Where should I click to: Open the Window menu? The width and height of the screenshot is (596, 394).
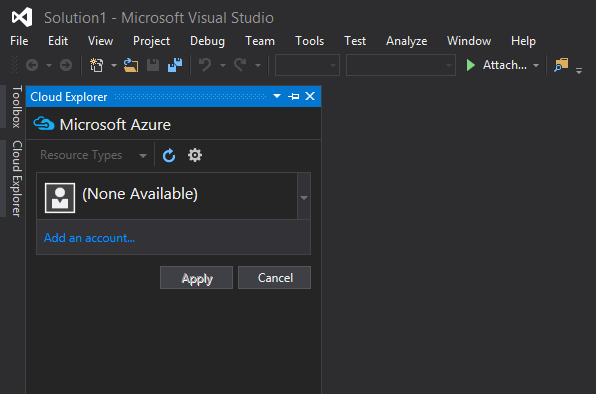[469, 41]
